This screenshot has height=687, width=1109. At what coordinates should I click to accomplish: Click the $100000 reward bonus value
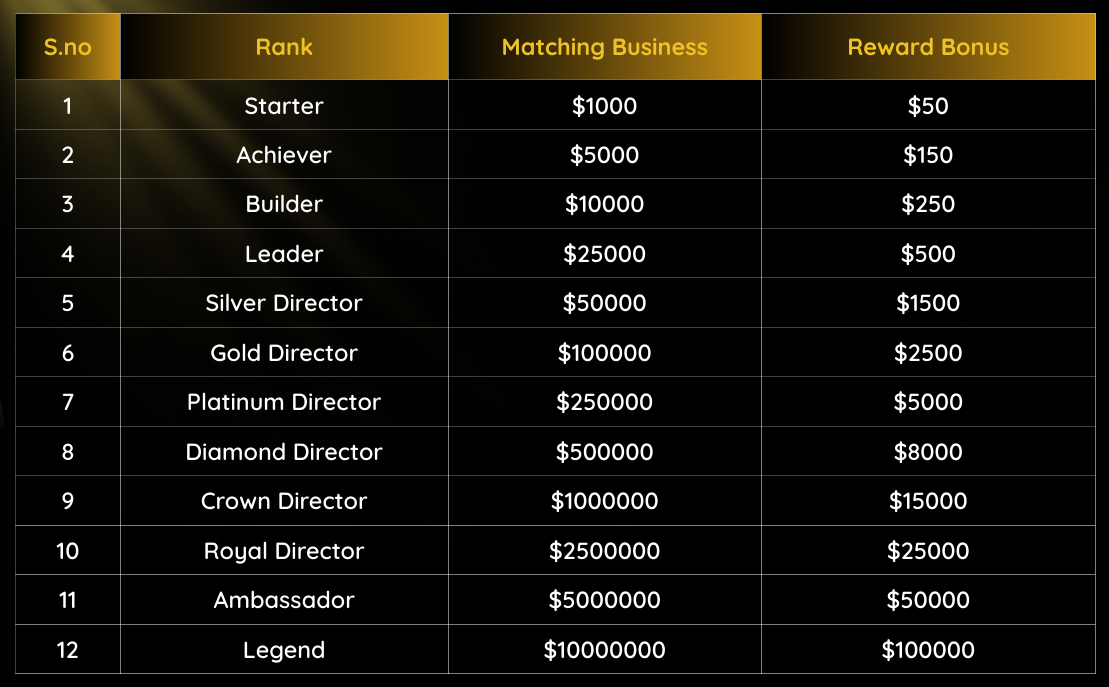(928, 650)
